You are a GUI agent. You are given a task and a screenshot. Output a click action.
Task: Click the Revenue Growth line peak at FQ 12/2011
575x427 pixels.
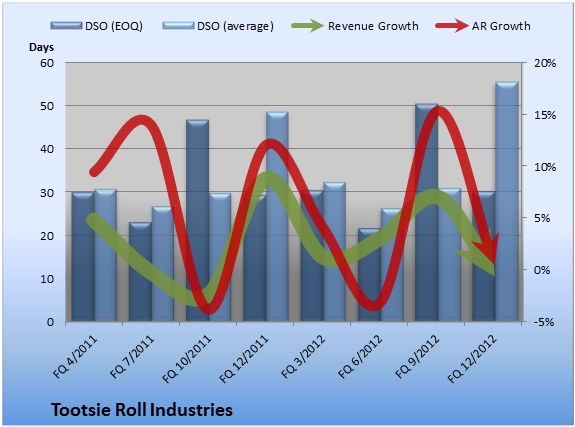(268, 179)
